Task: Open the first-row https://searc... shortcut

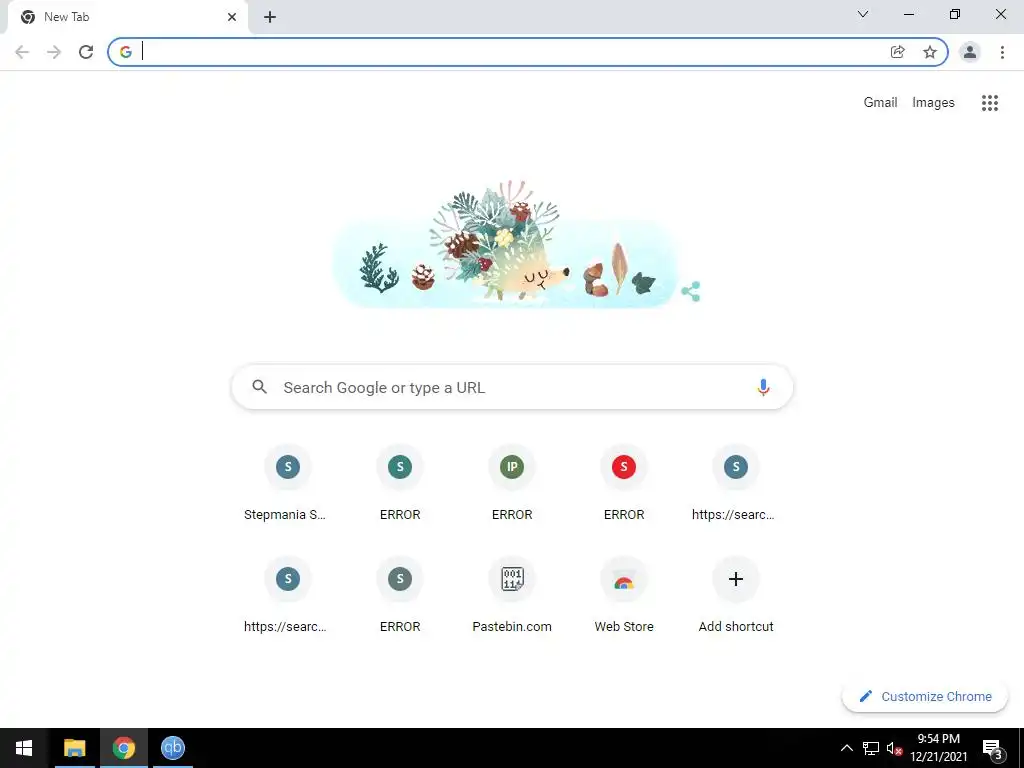Action: tap(735, 483)
